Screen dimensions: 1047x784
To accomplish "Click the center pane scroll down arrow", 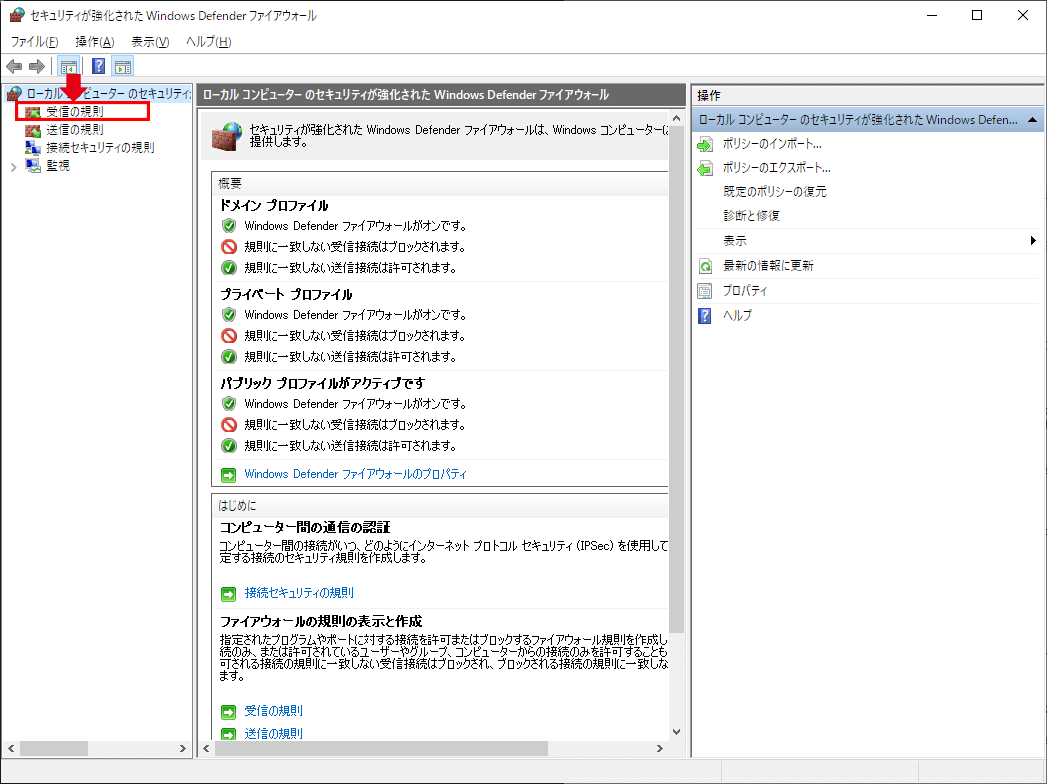I will (676, 732).
